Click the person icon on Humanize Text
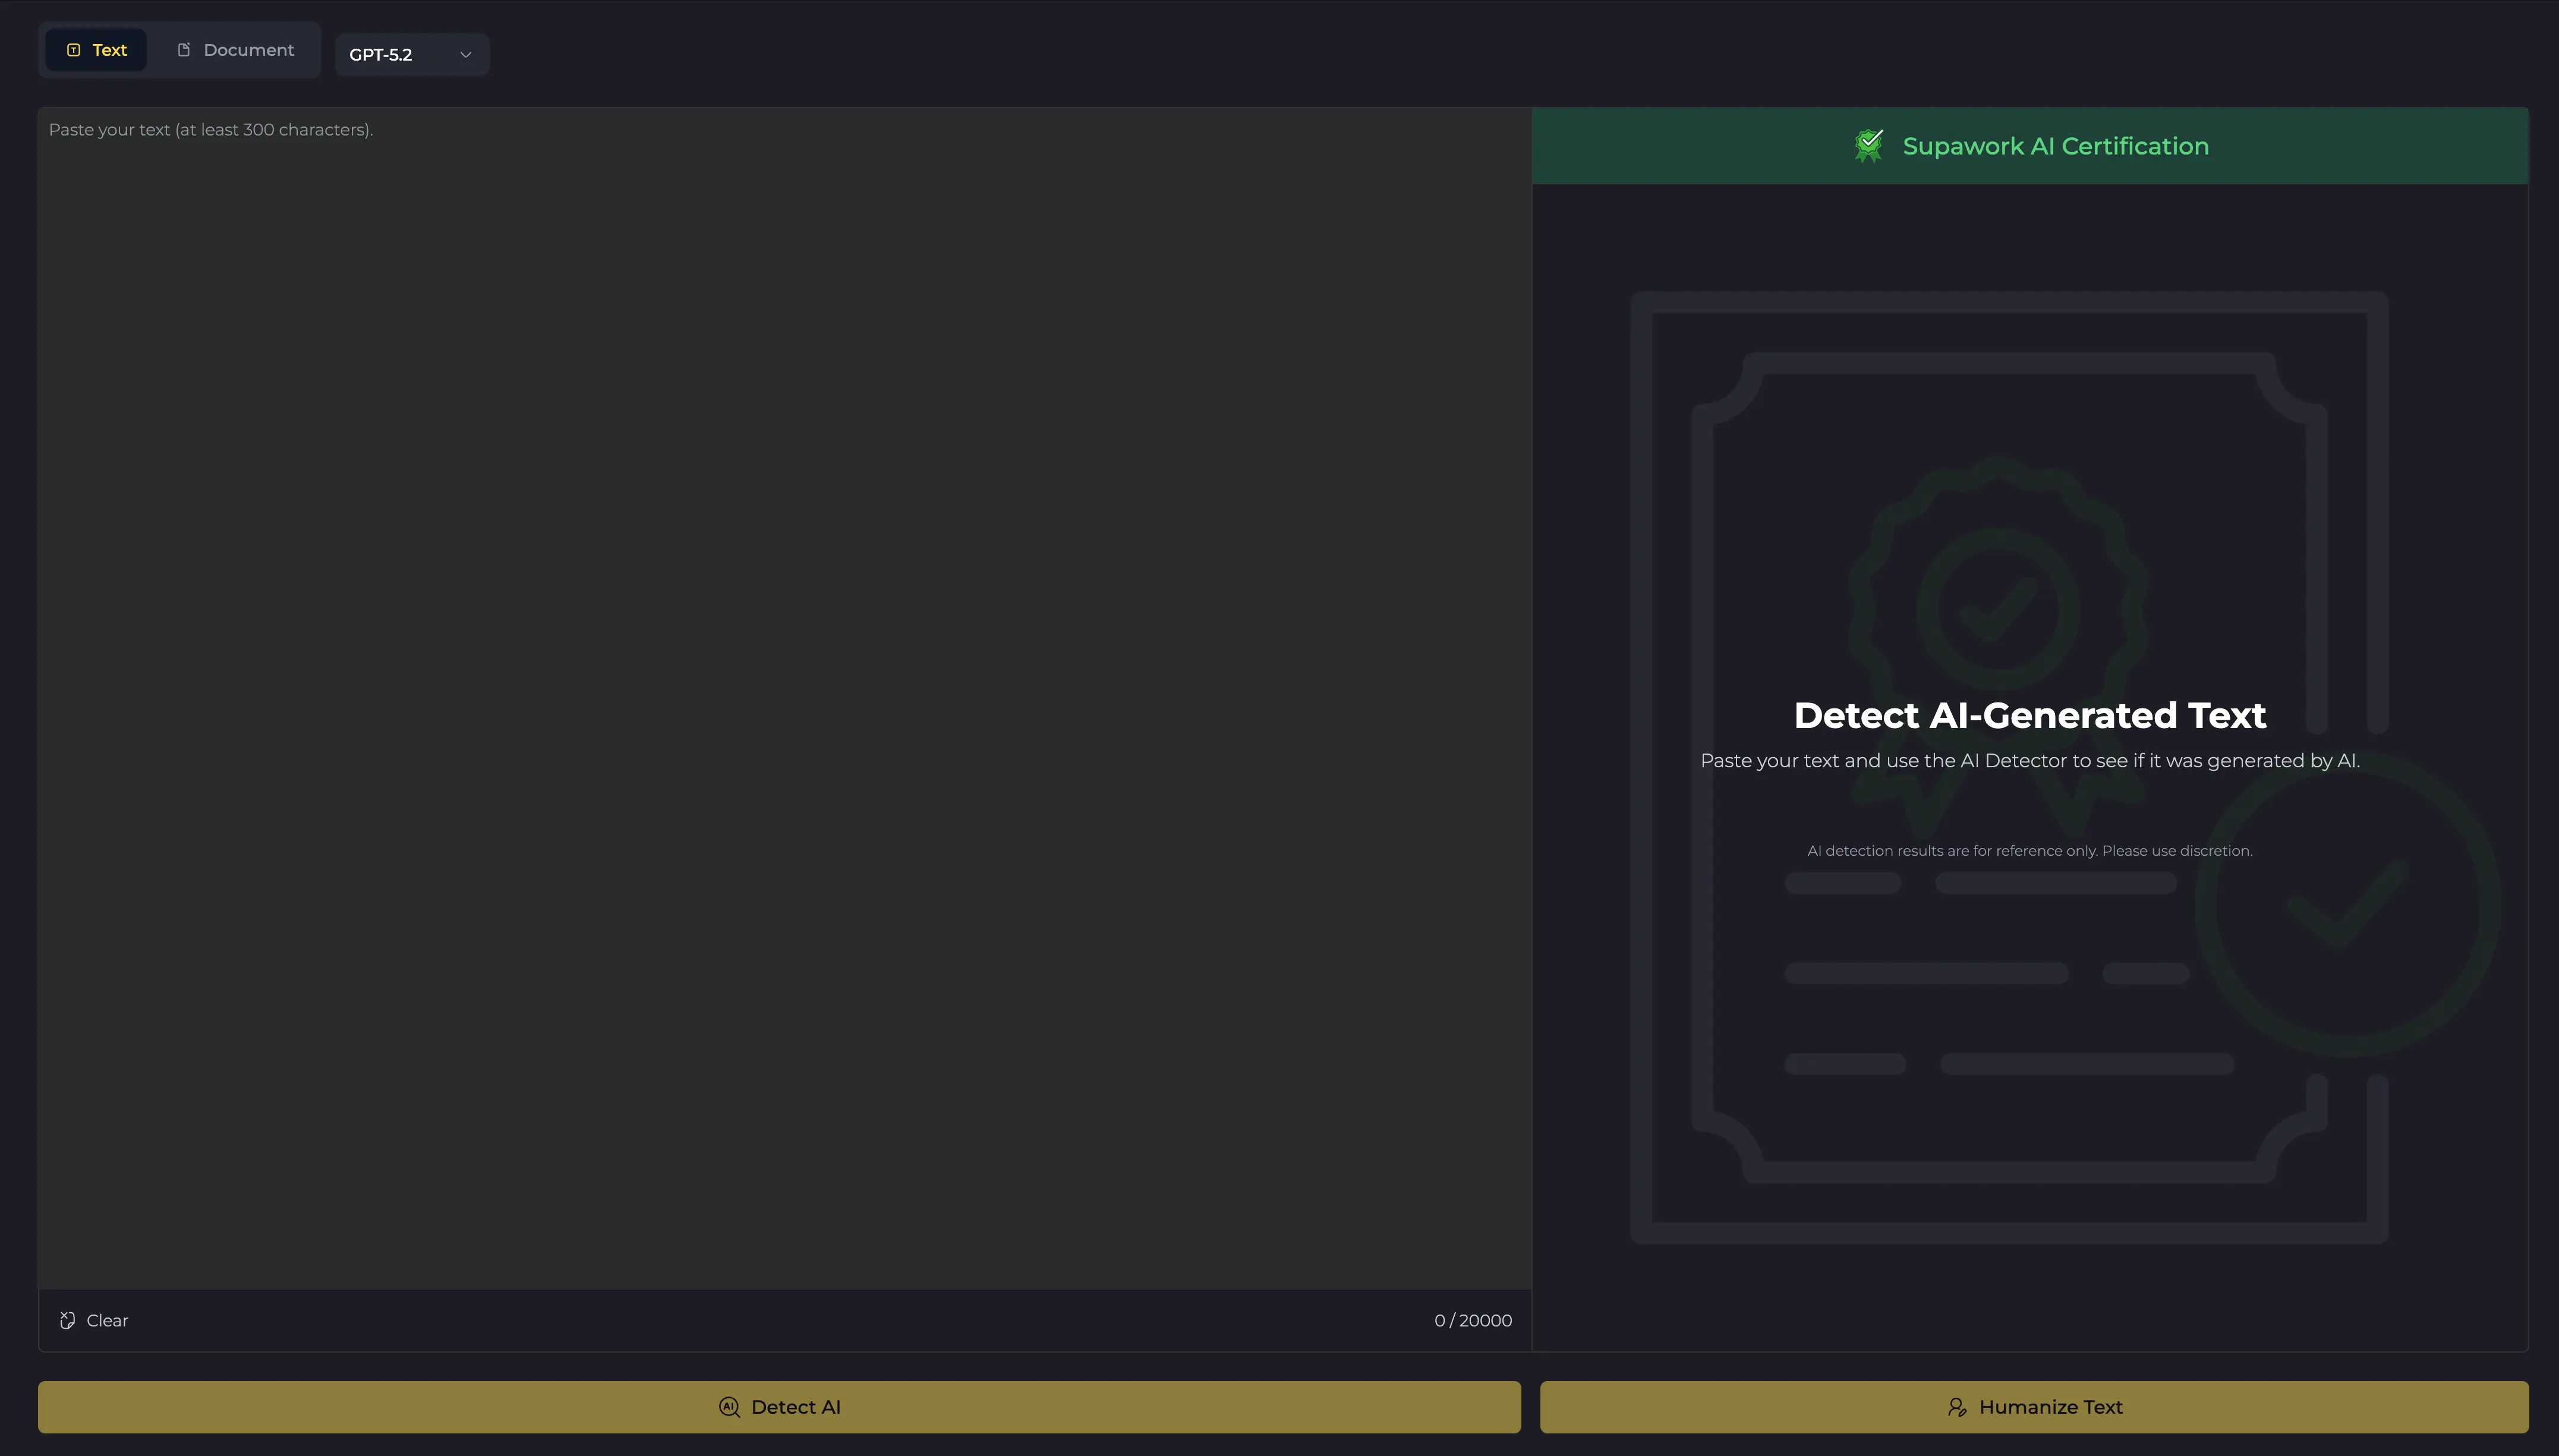Screen dimensions: 2559x1456 pos(1957,1407)
